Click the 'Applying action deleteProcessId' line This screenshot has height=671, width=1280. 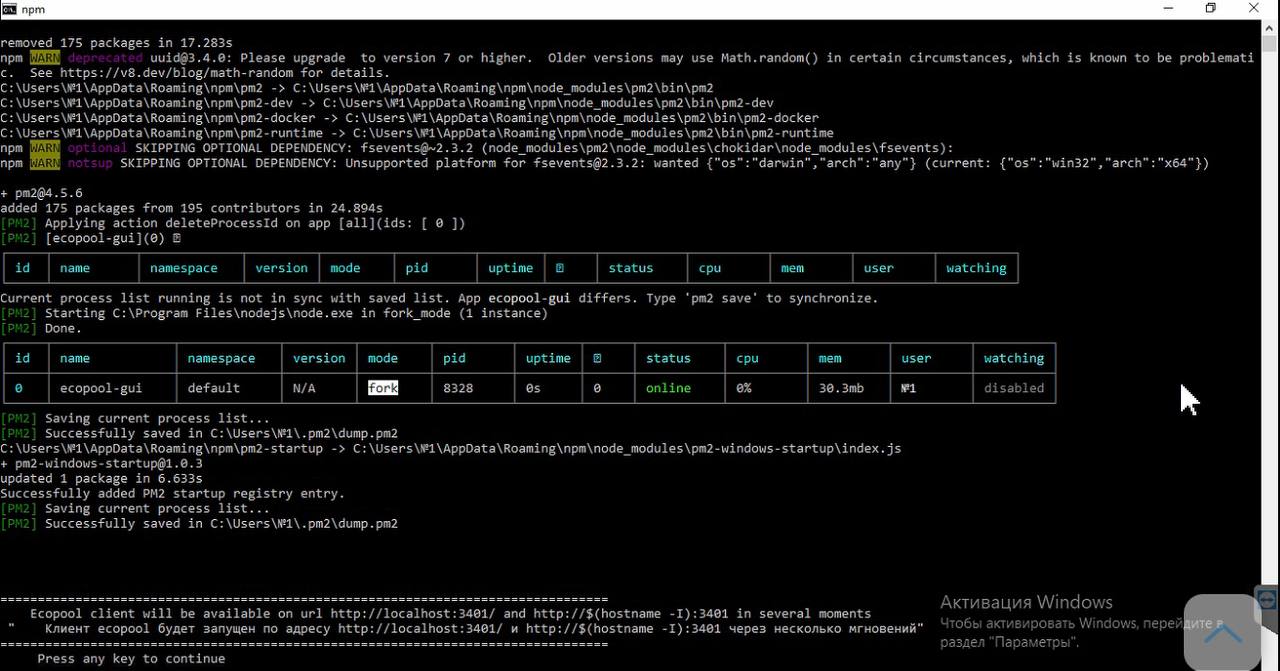coord(233,223)
